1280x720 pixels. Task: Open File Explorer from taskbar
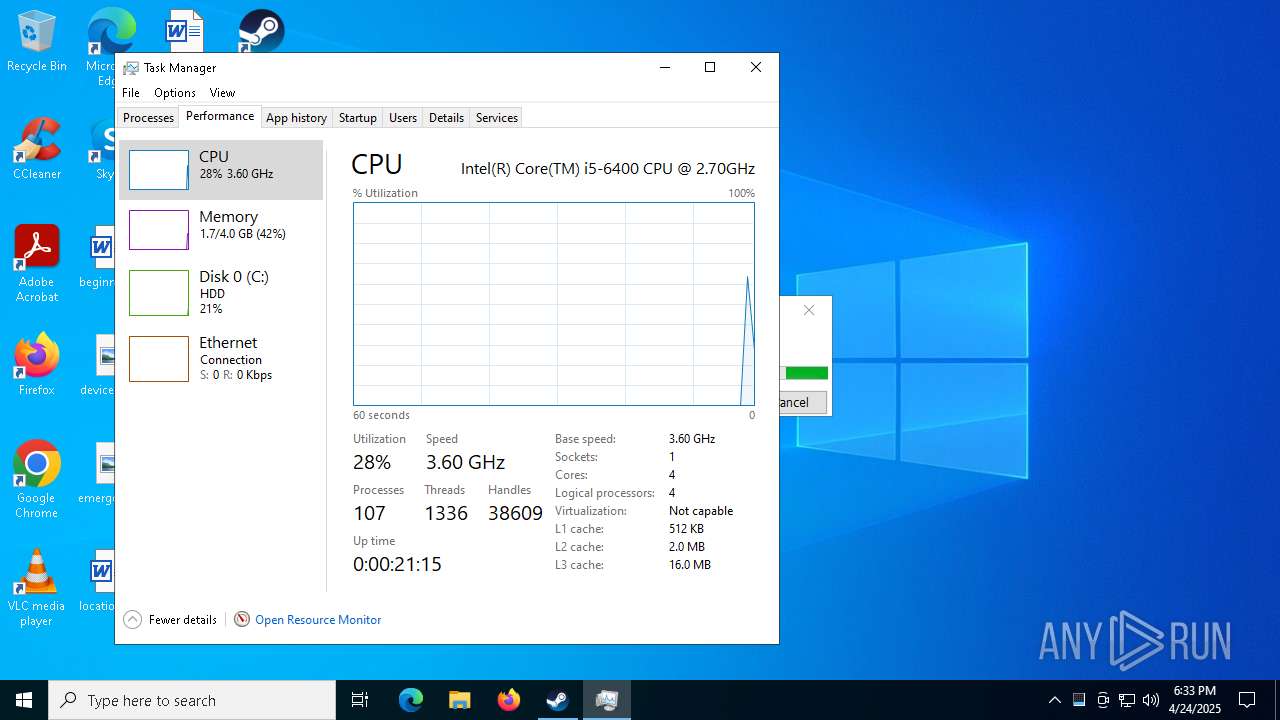(x=460, y=700)
